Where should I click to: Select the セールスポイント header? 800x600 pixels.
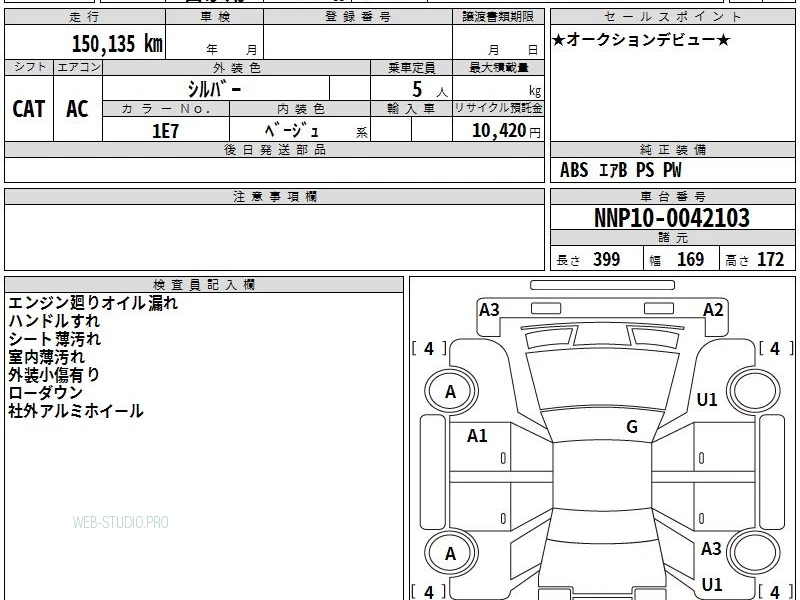tap(673, 17)
